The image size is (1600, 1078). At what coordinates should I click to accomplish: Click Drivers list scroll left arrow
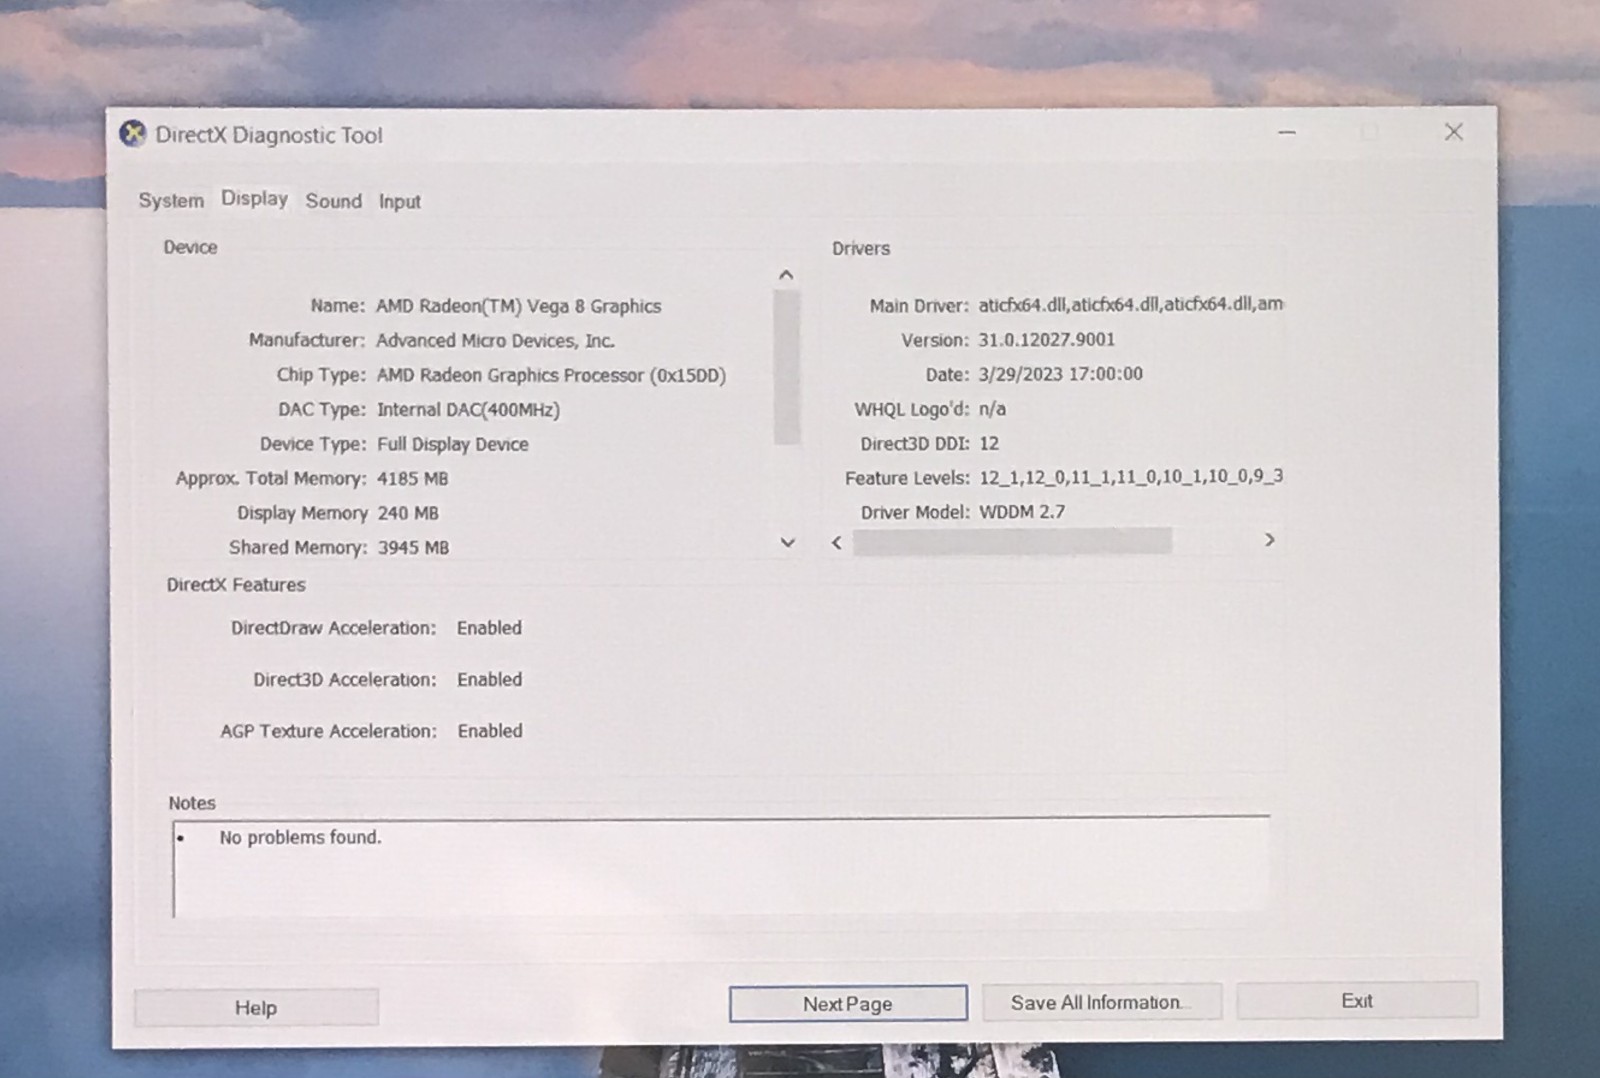click(x=837, y=542)
